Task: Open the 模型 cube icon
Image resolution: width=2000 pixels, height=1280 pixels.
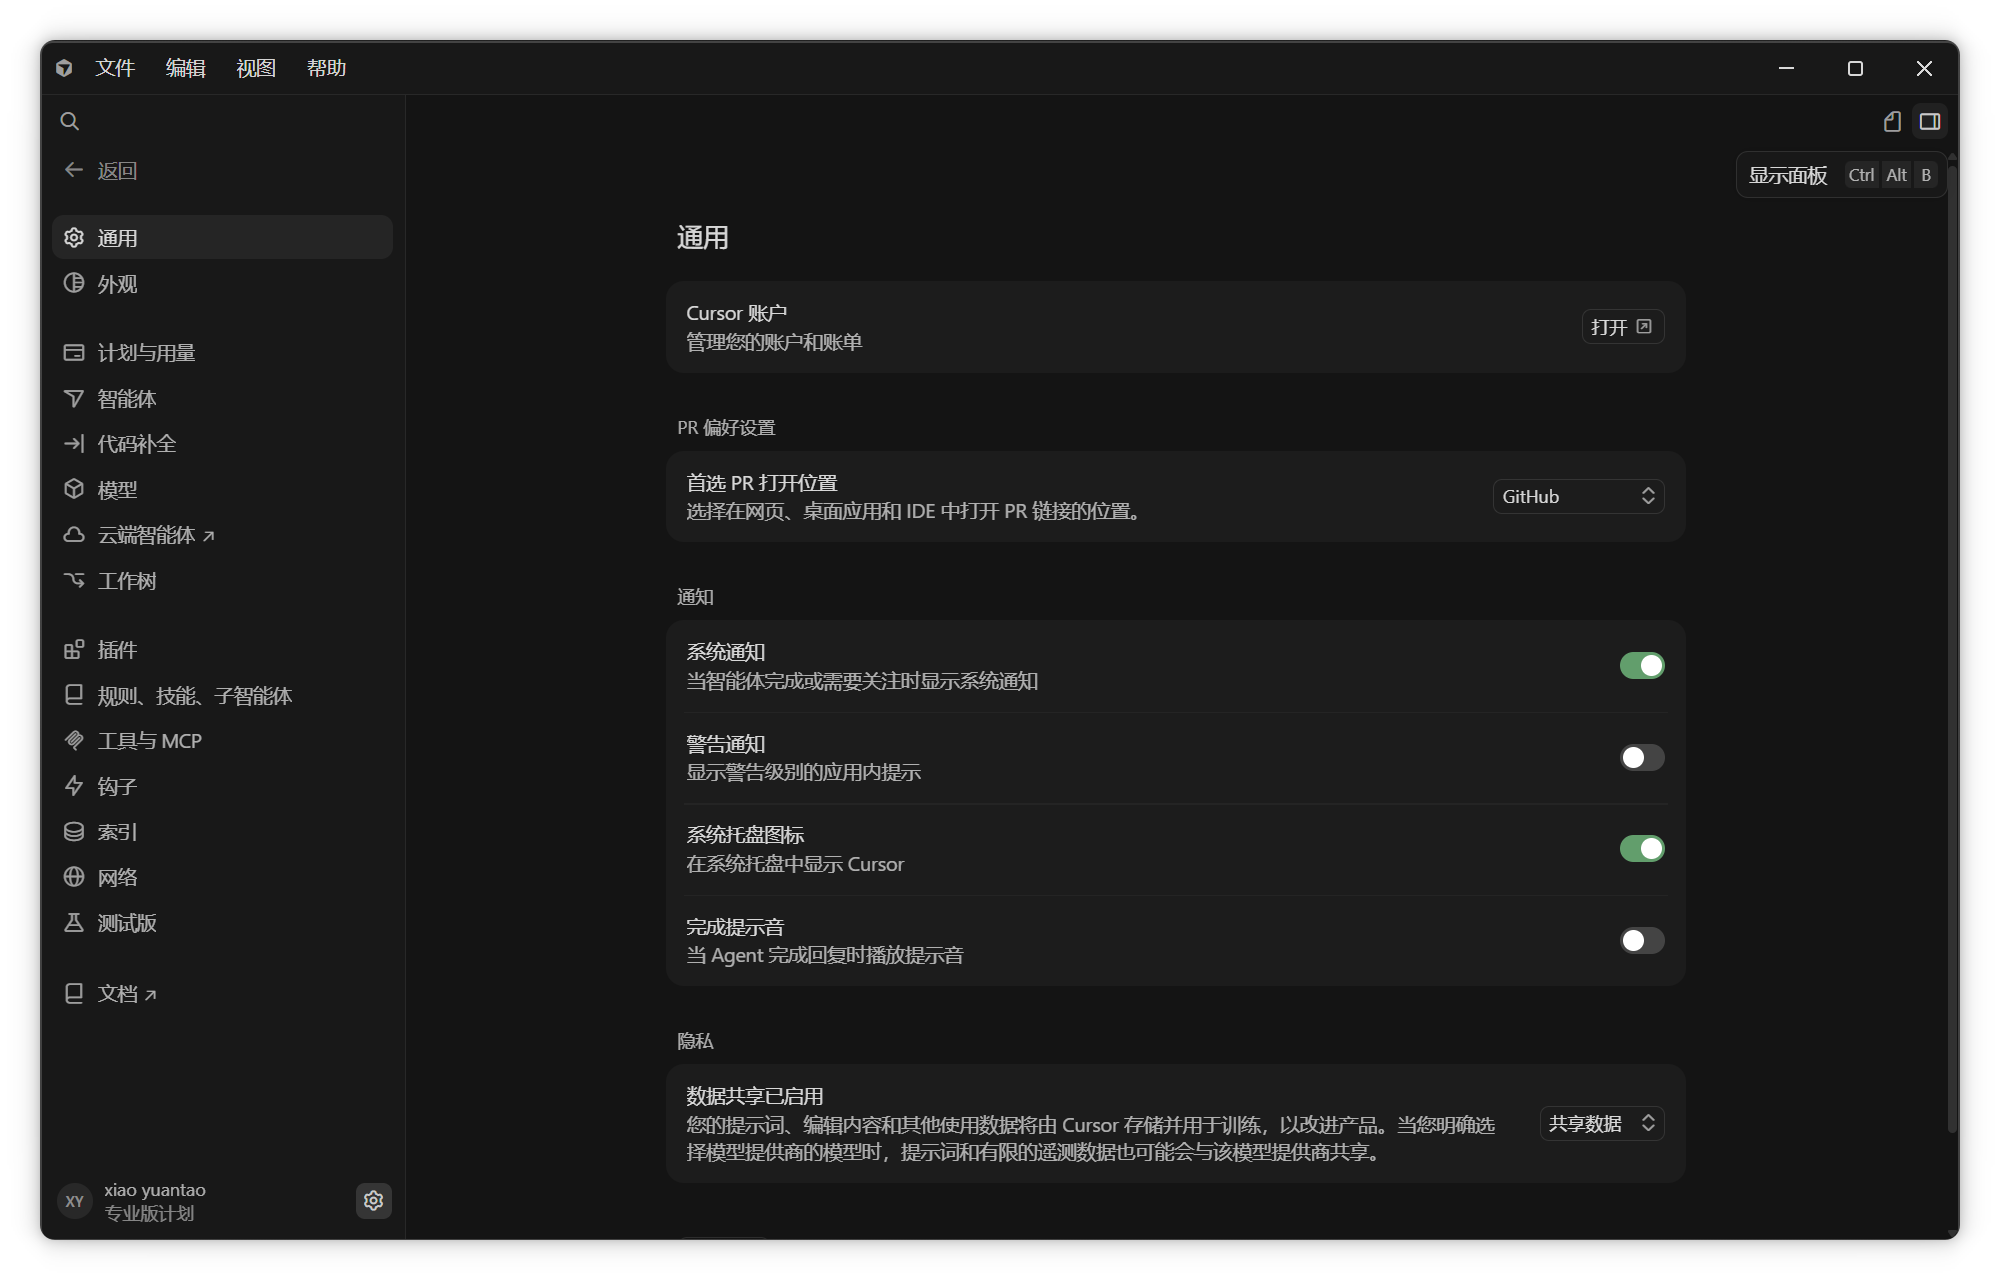Action: click(74, 489)
